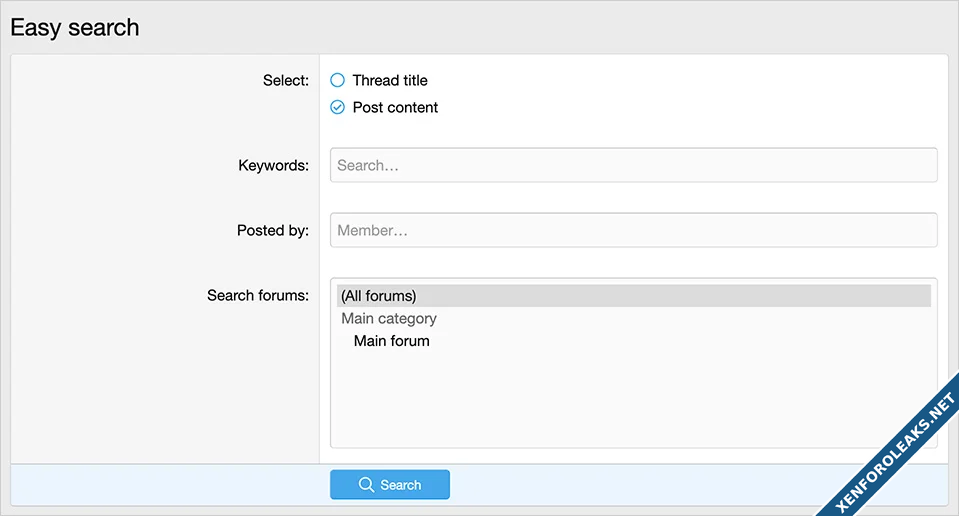Select 'Main forum' in the forum list
Image resolution: width=959 pixels, height=516 pixels.
click(x=391, y=341)
